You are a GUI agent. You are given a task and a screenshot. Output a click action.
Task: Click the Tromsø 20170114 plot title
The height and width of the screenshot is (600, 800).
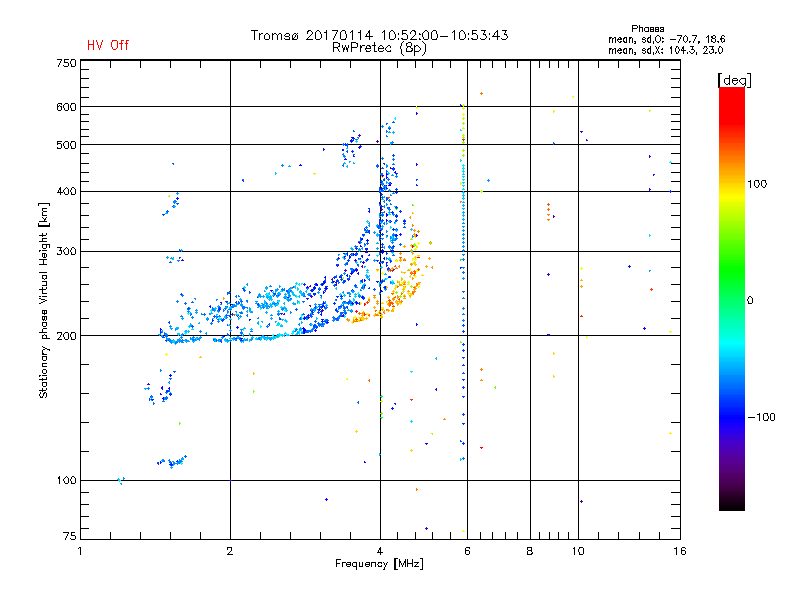click(379, 35)
